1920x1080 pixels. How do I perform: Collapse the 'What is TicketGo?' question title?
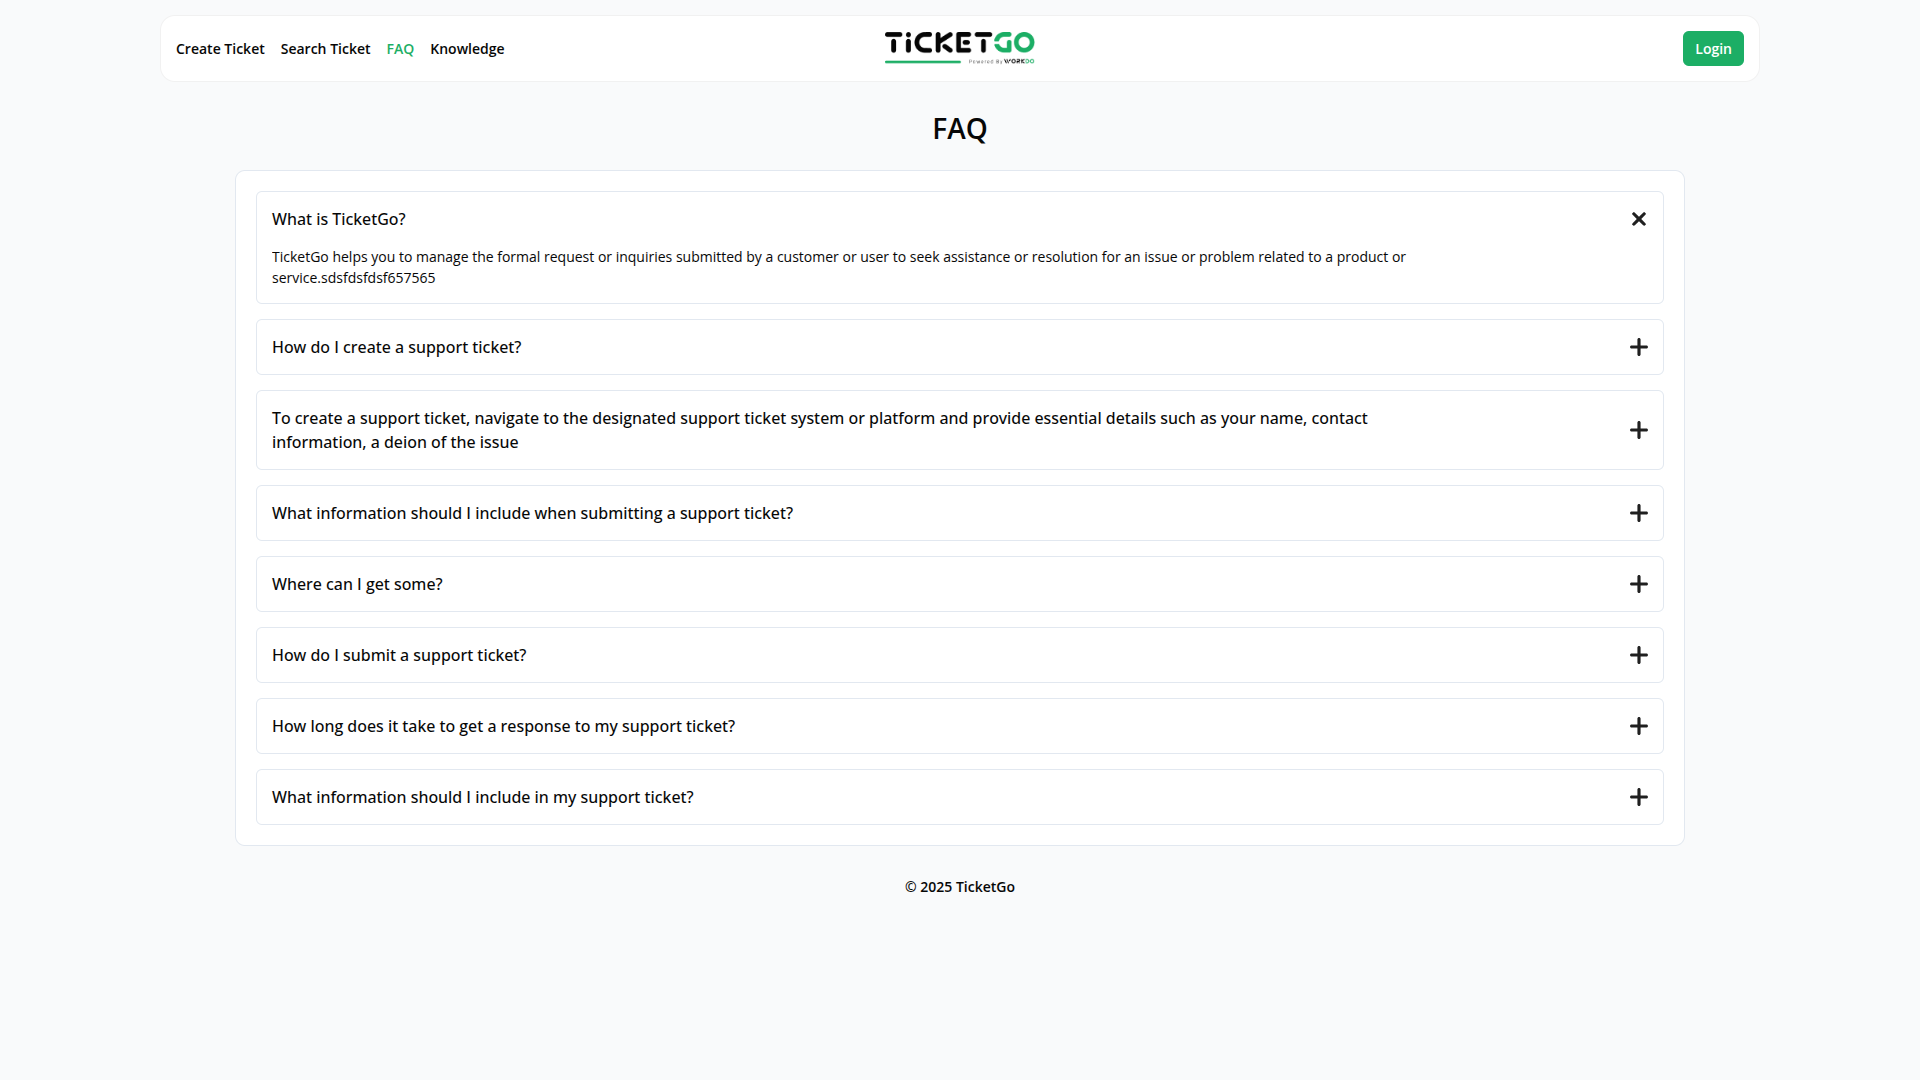click(x=339, y=219)
